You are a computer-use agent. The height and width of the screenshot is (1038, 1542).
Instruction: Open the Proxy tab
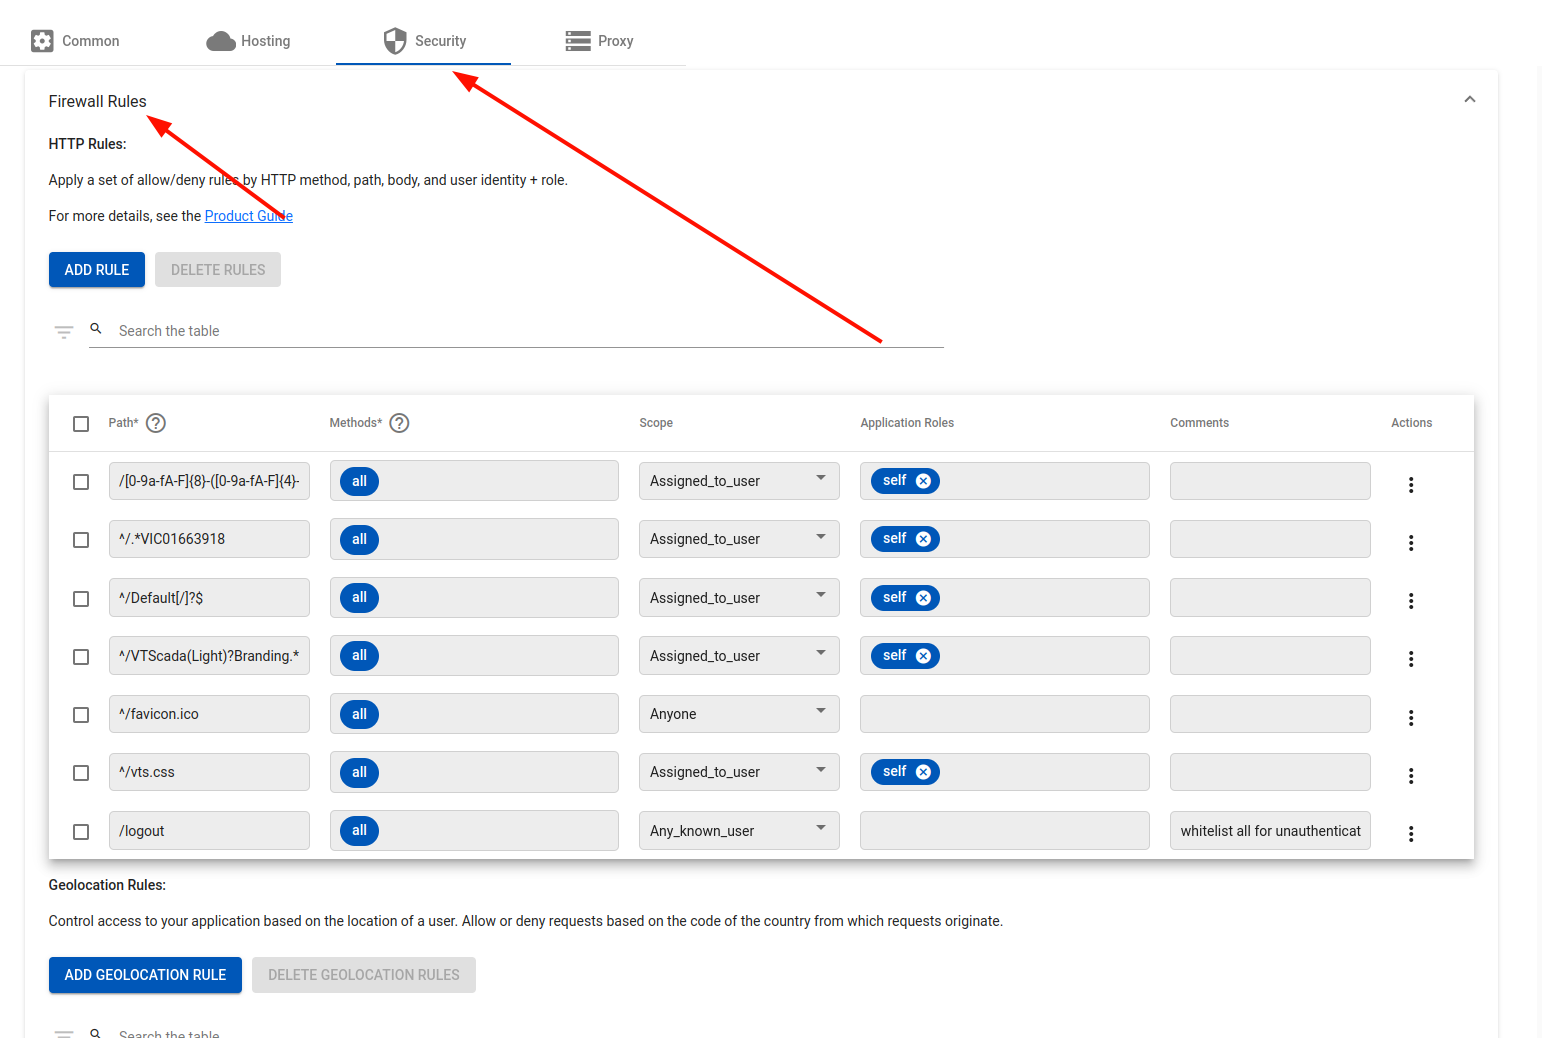(x=599, y=41)
